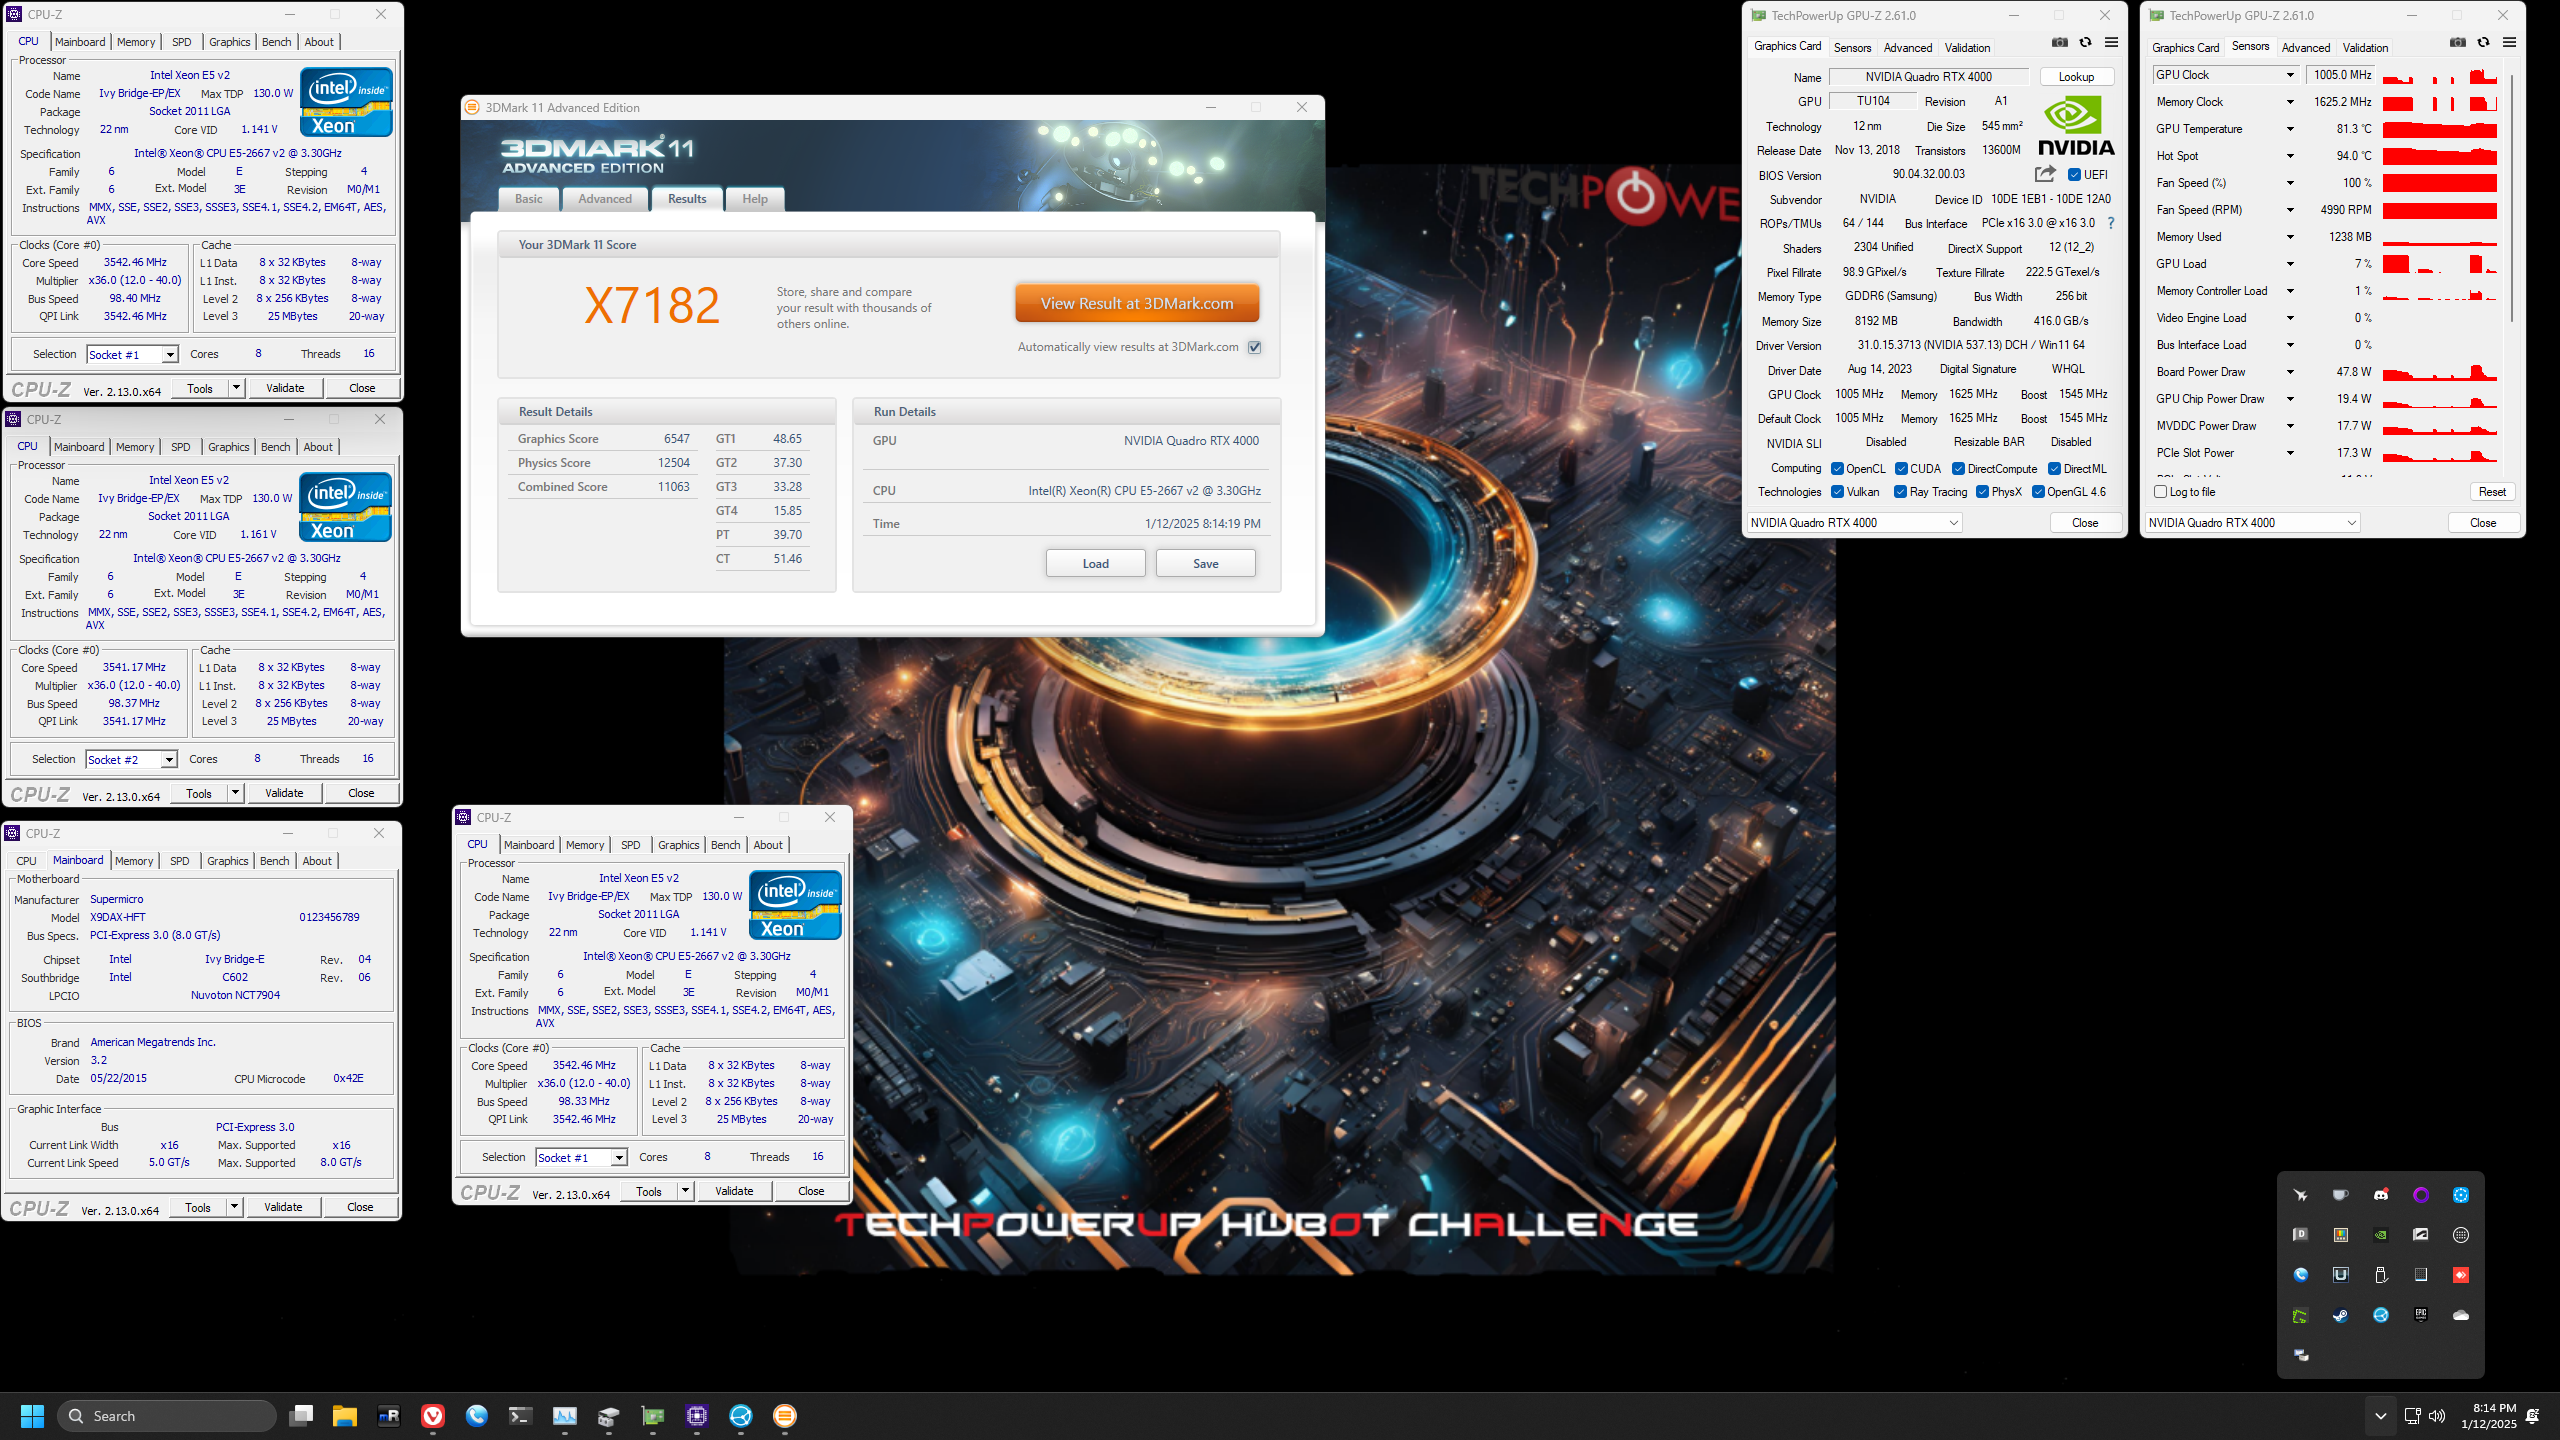Open Socket #2 selection dropdown in CPU-Z
This screenshot has height=1440, width=2560.
[x=131, y=760]
